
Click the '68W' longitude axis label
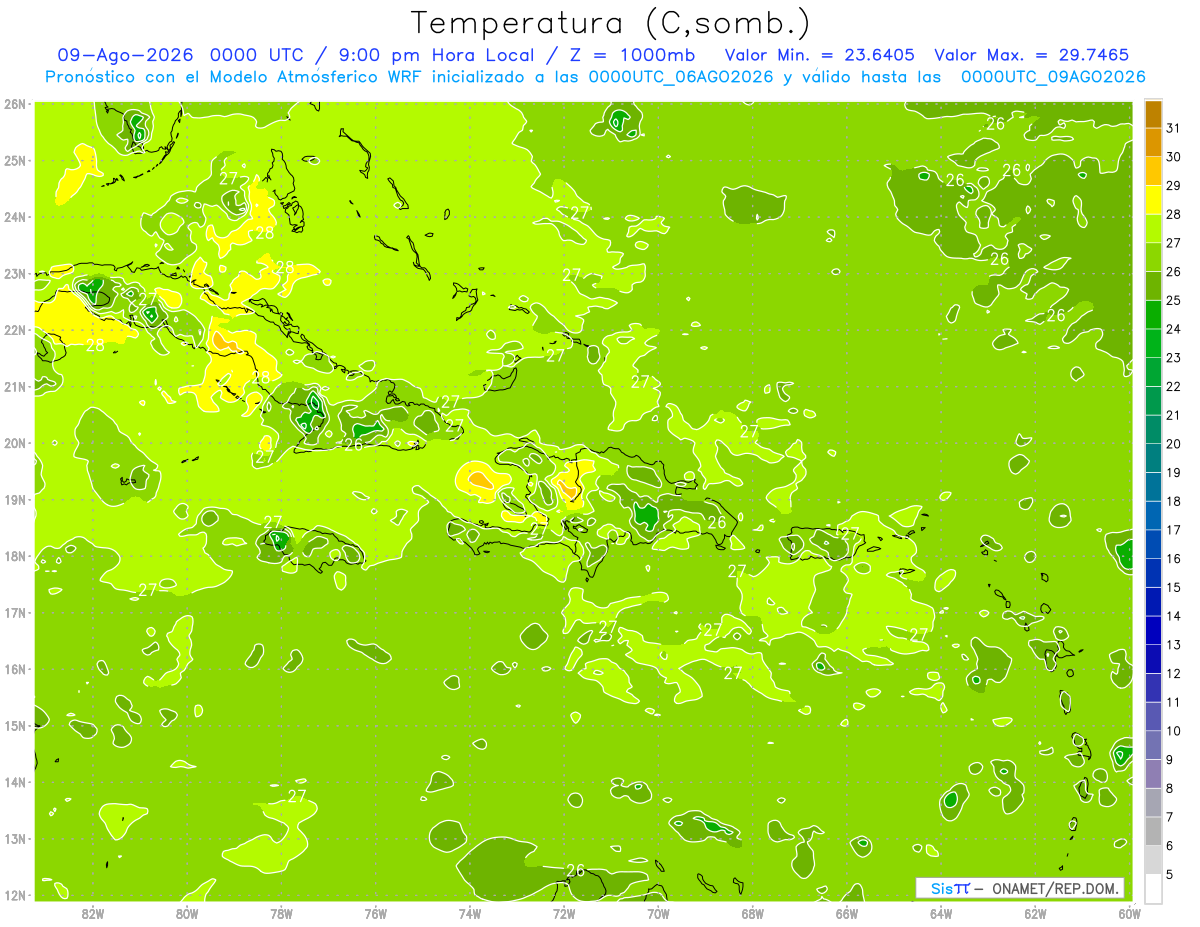coord(753,912)
